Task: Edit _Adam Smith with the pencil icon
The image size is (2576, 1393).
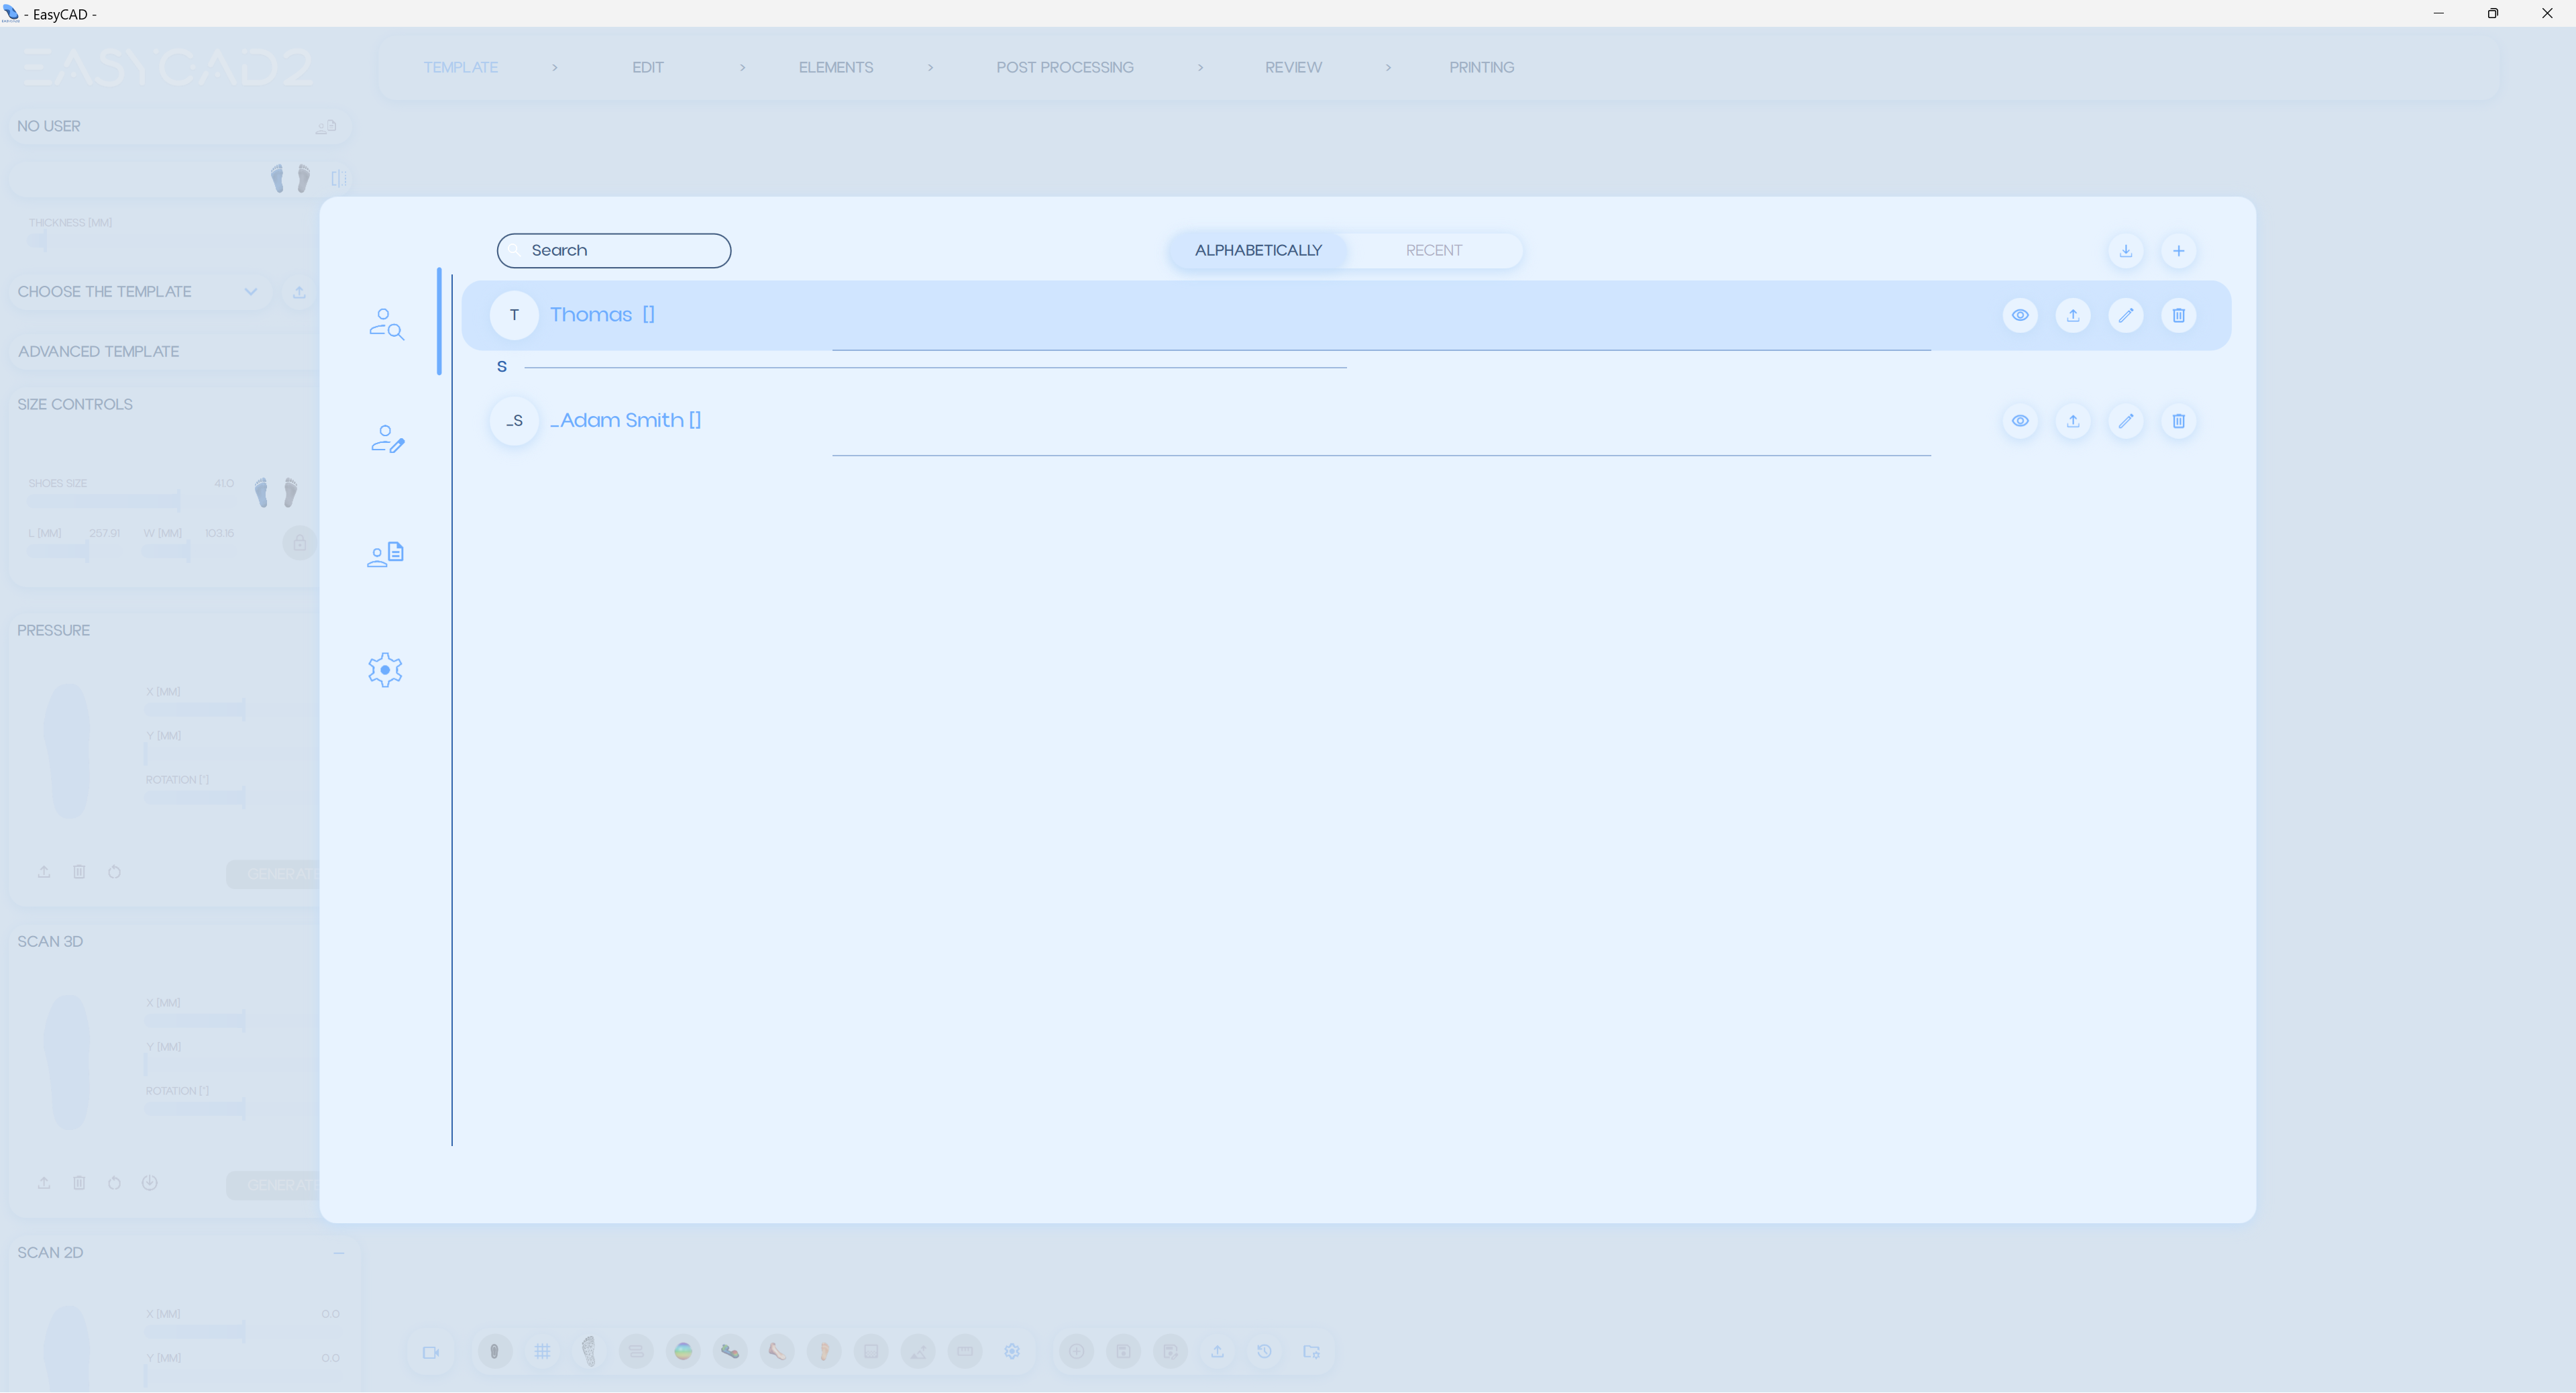Action: point(2125,421)
